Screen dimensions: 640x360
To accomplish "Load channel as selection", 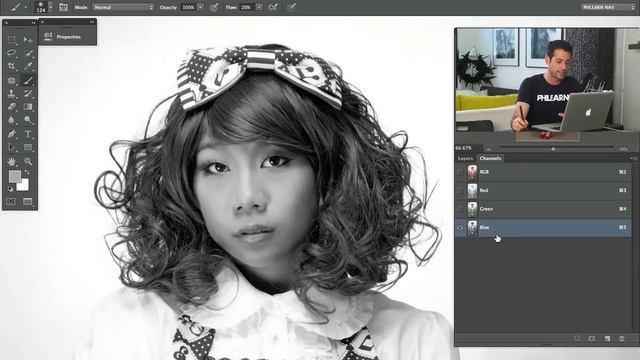I will point(577,338).
